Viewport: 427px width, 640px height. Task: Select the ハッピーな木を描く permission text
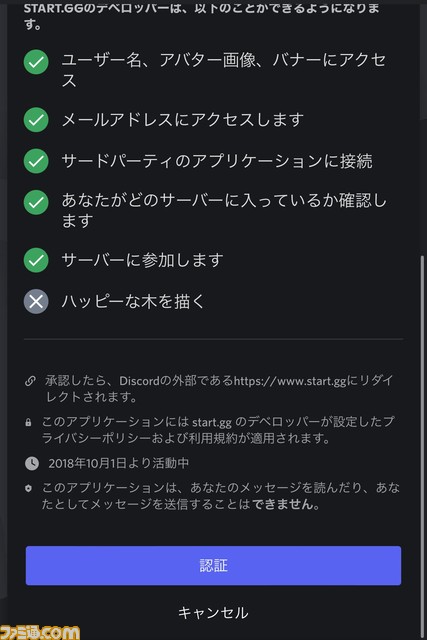pyautogui.click(x=133, y=301)
